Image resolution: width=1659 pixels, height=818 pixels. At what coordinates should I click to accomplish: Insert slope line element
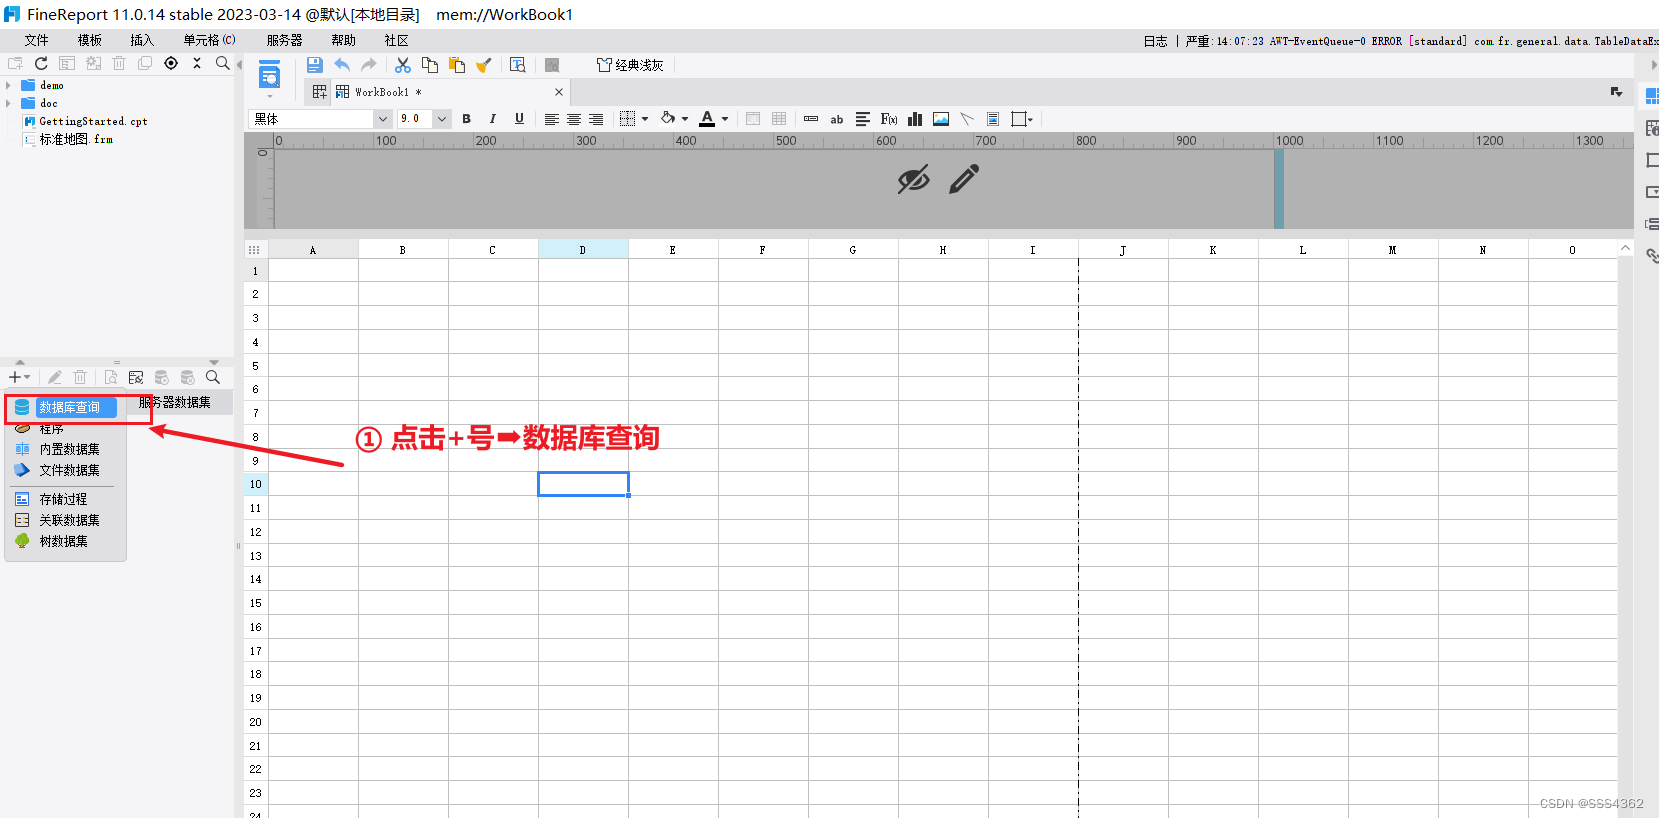click(x=967, y=119)
